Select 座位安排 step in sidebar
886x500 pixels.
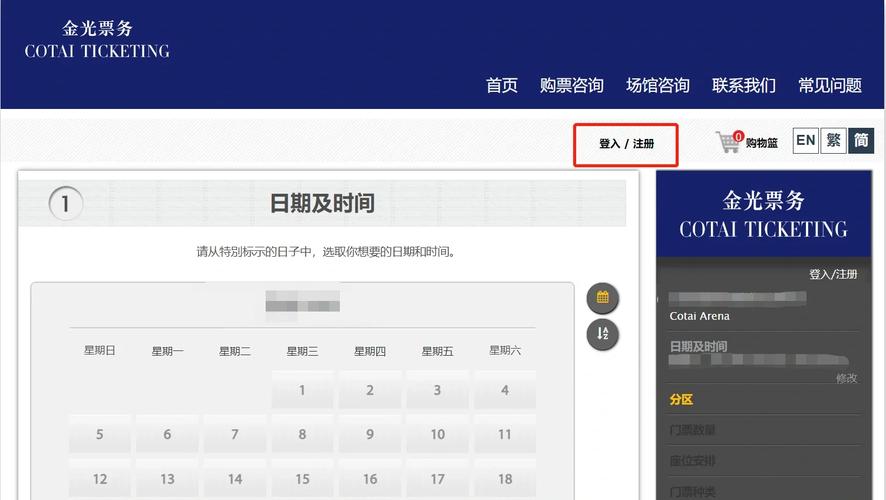(692, 460)
